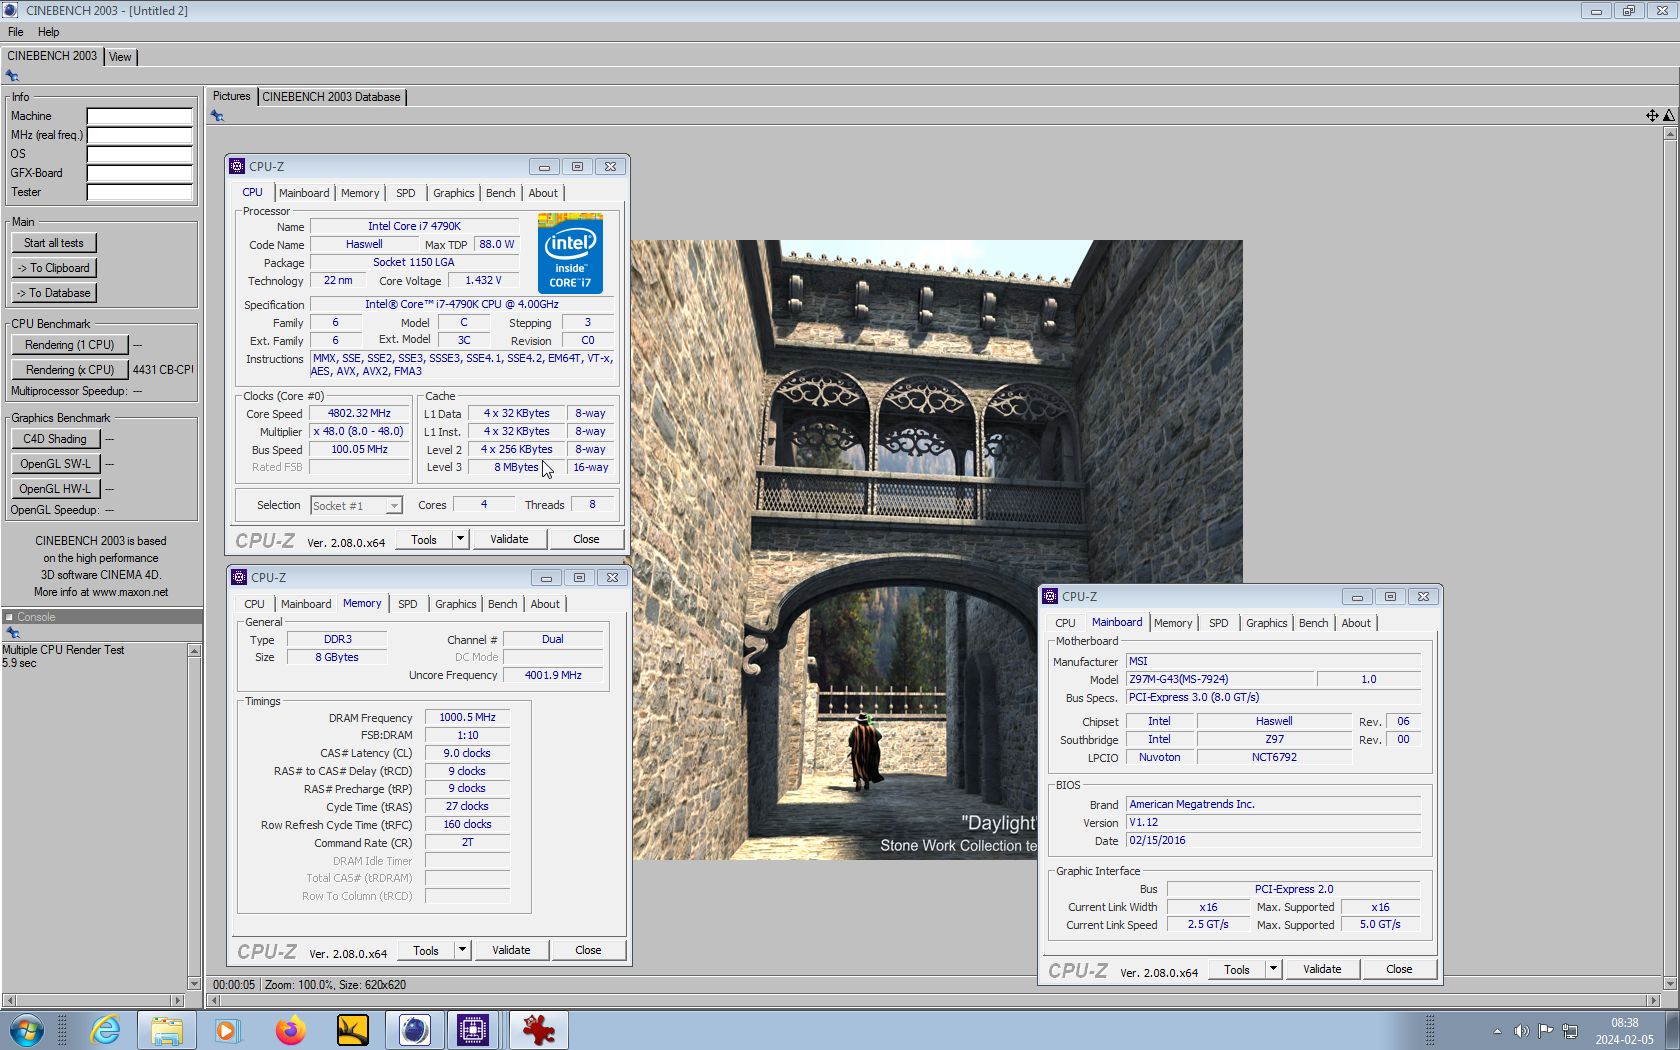Run Rendering (1 CPU) benchmark

tap(70, 345)
